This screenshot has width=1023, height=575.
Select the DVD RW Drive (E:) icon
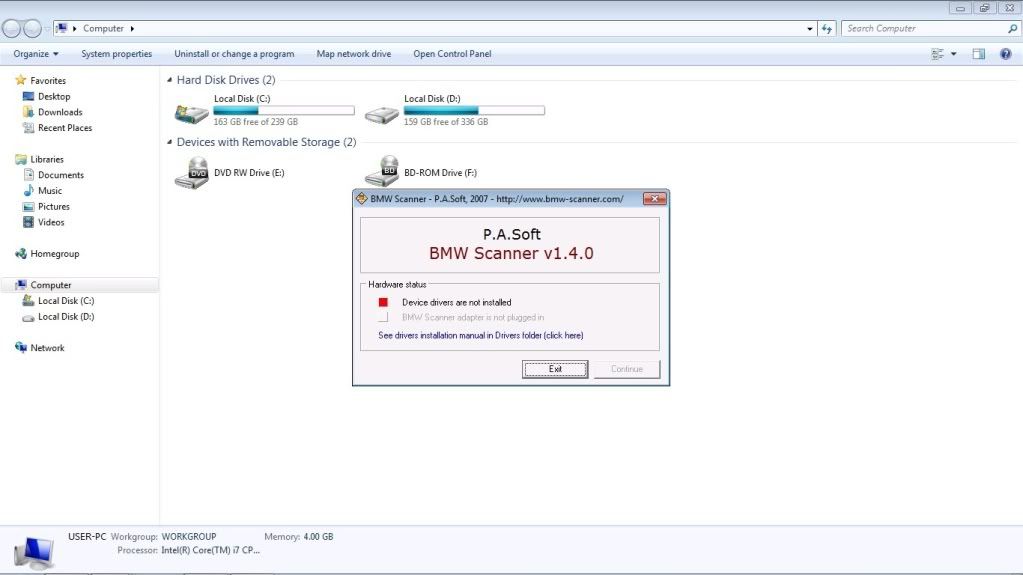click(191, 172)
